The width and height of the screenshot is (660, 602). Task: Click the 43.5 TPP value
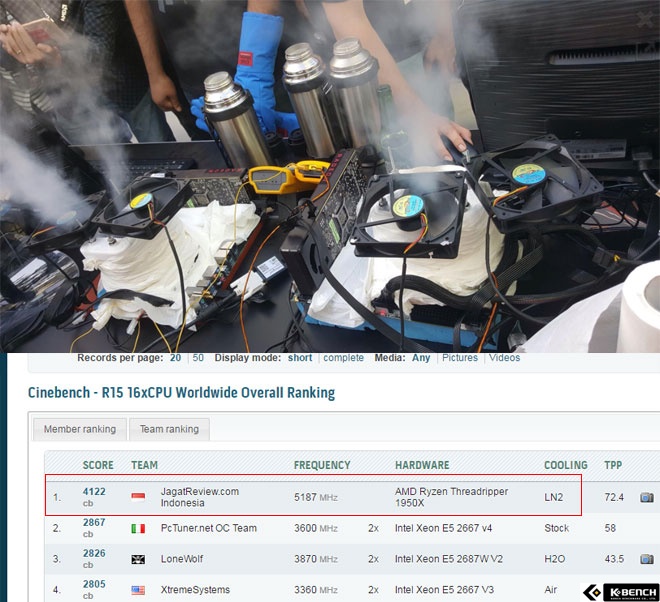coord(614,559)
